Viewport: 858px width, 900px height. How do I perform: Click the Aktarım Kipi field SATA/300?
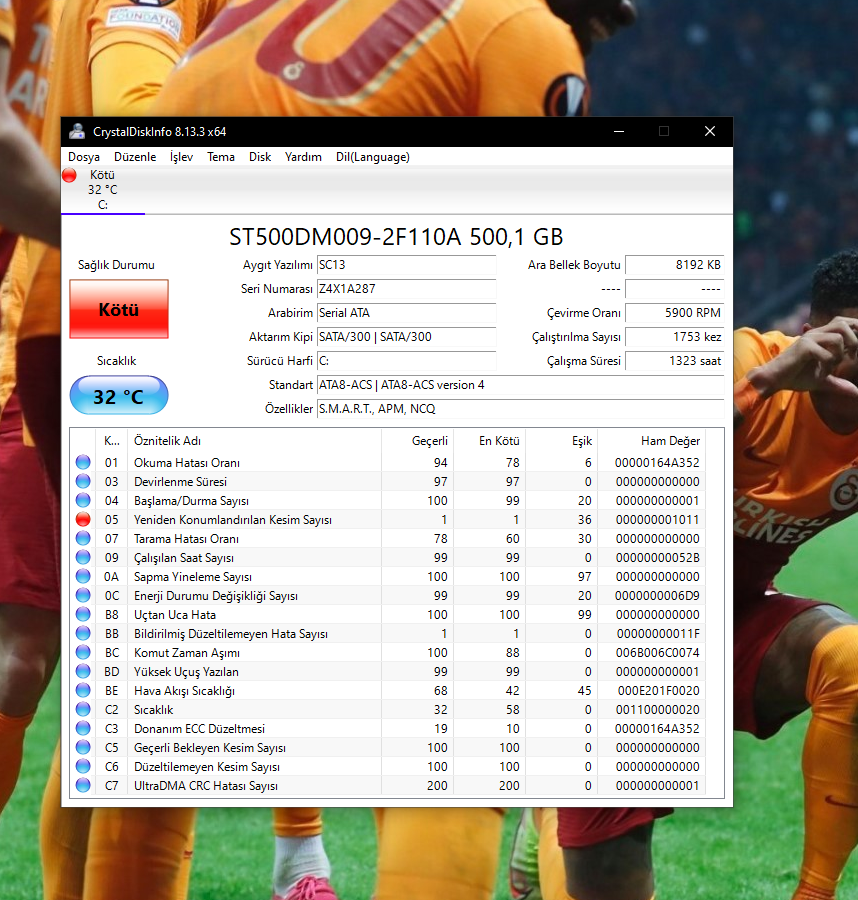(406, 337)
